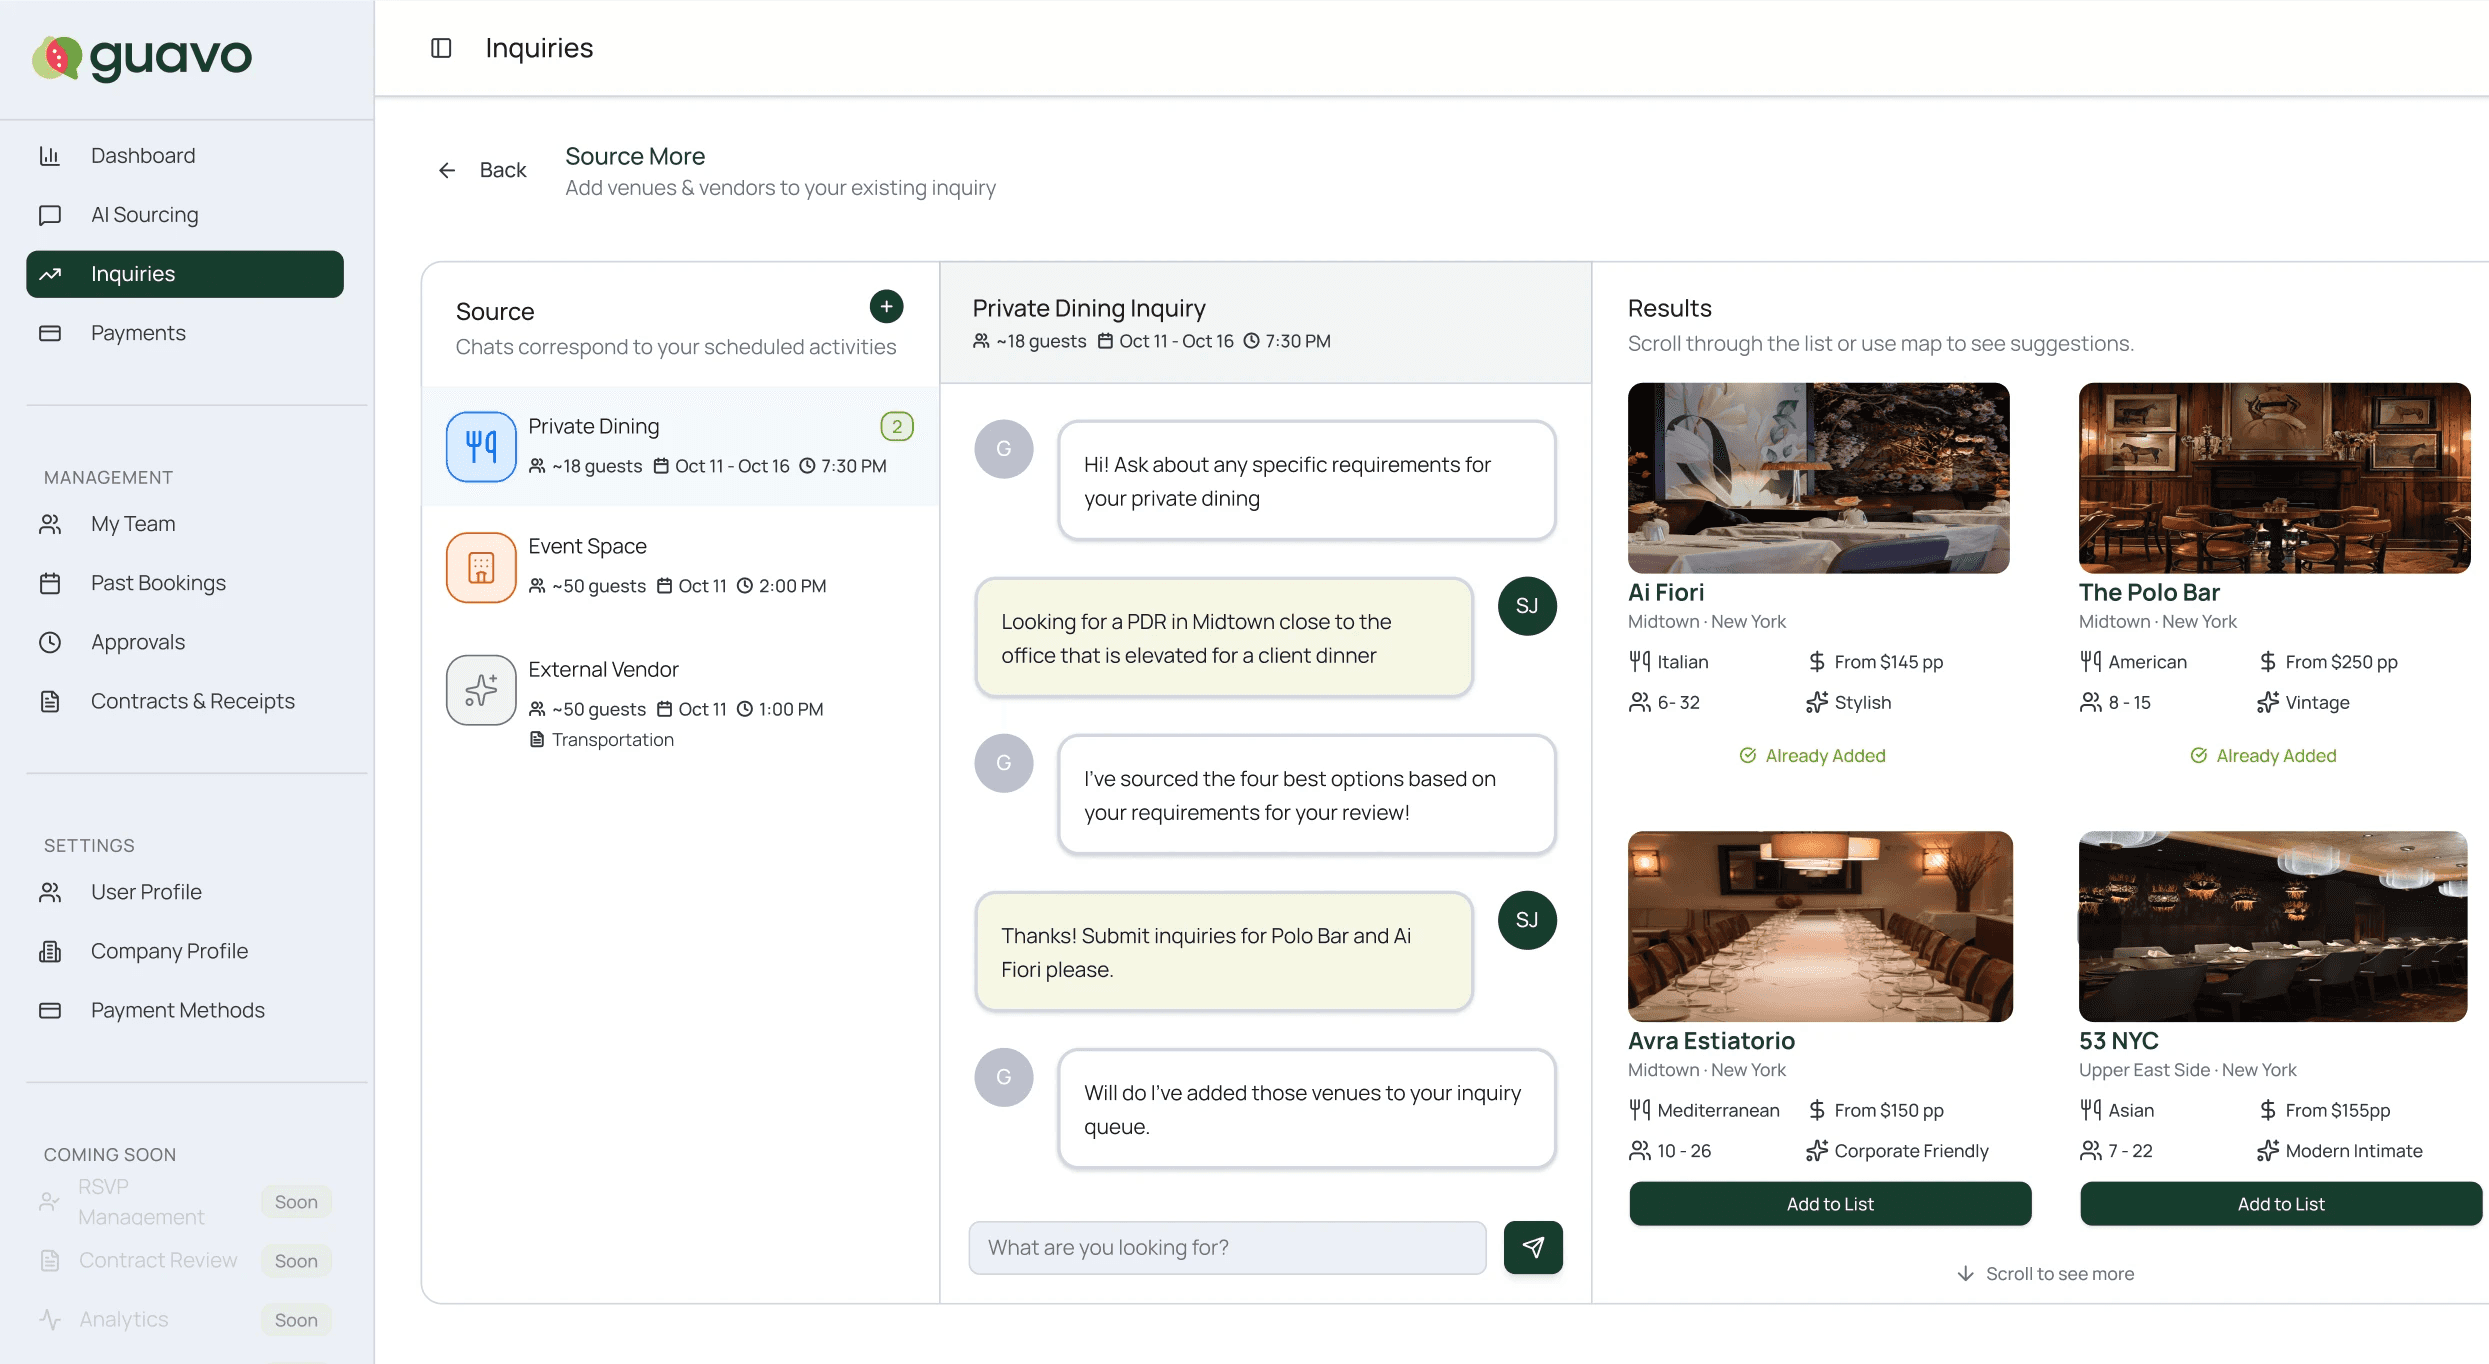The width and height of the screenshot is (2489, 1364).
Task: Click the Analytics pulse icon
Action: 50,1319
